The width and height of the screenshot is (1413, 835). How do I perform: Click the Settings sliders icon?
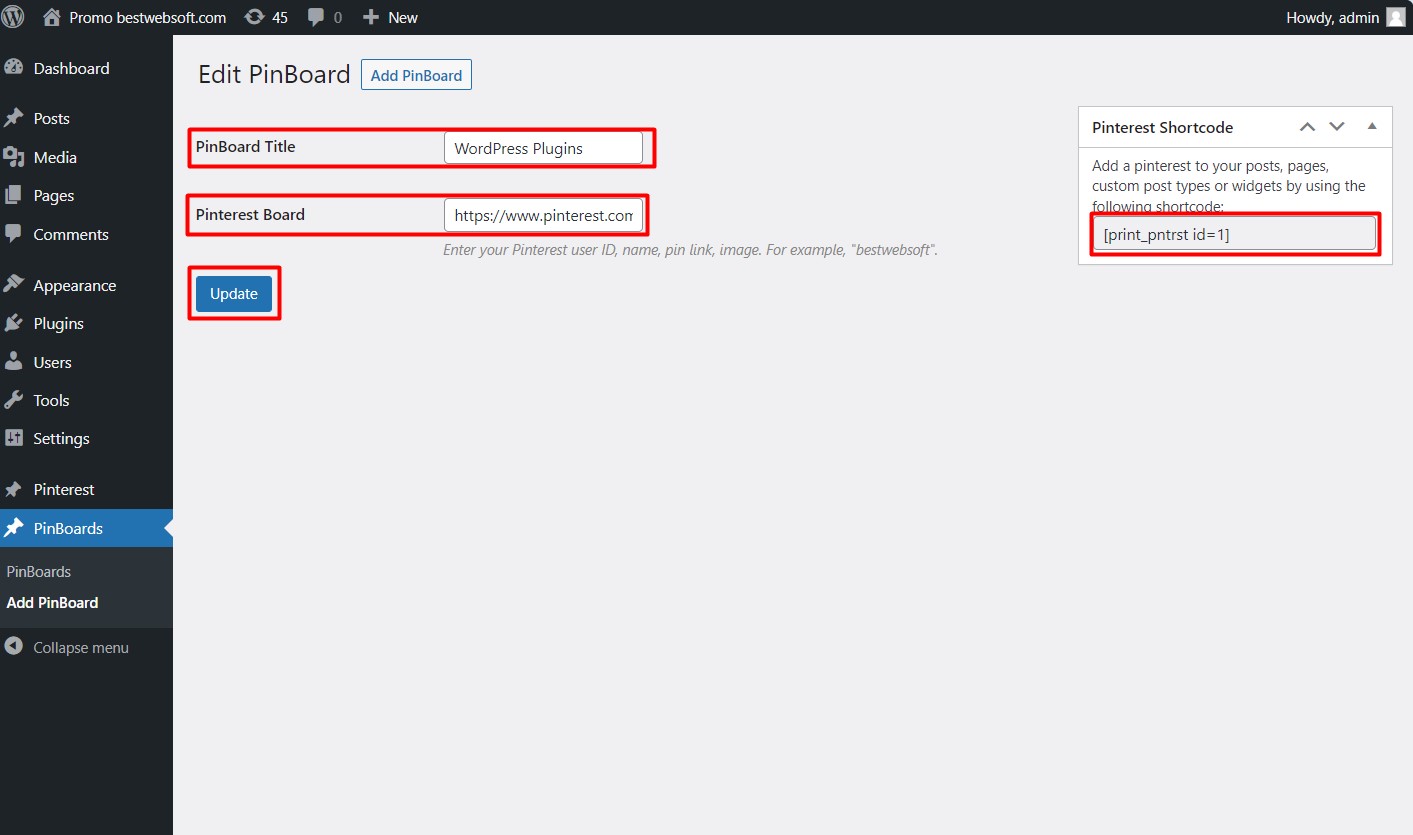(14, 438)
